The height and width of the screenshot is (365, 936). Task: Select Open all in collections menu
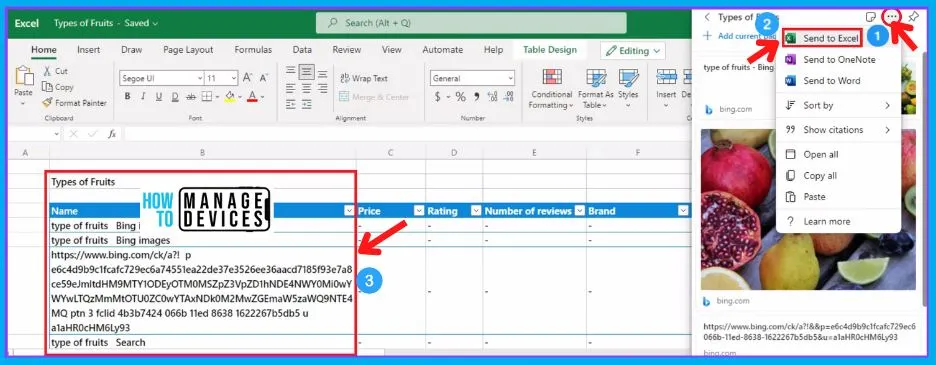coord(838,155)
